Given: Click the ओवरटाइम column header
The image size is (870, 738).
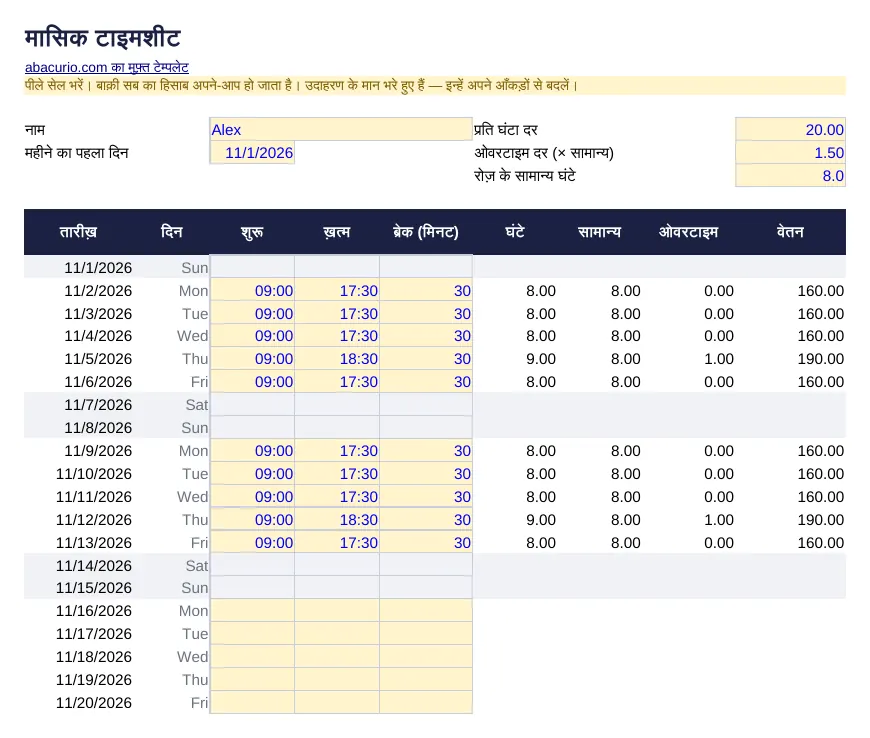Looking at the screenshot, I should 688,232.
